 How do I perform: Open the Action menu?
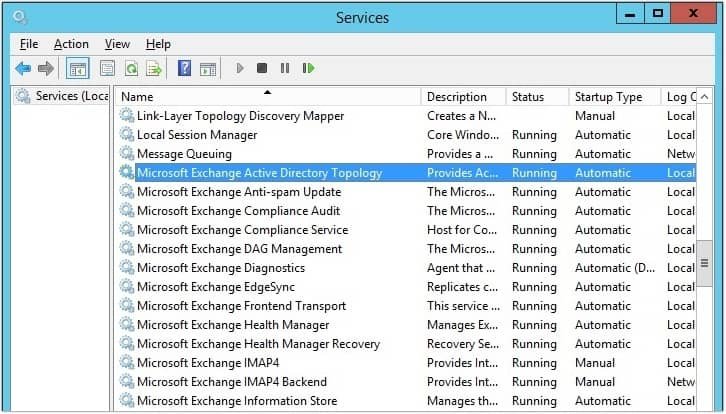tap(71, 44)
